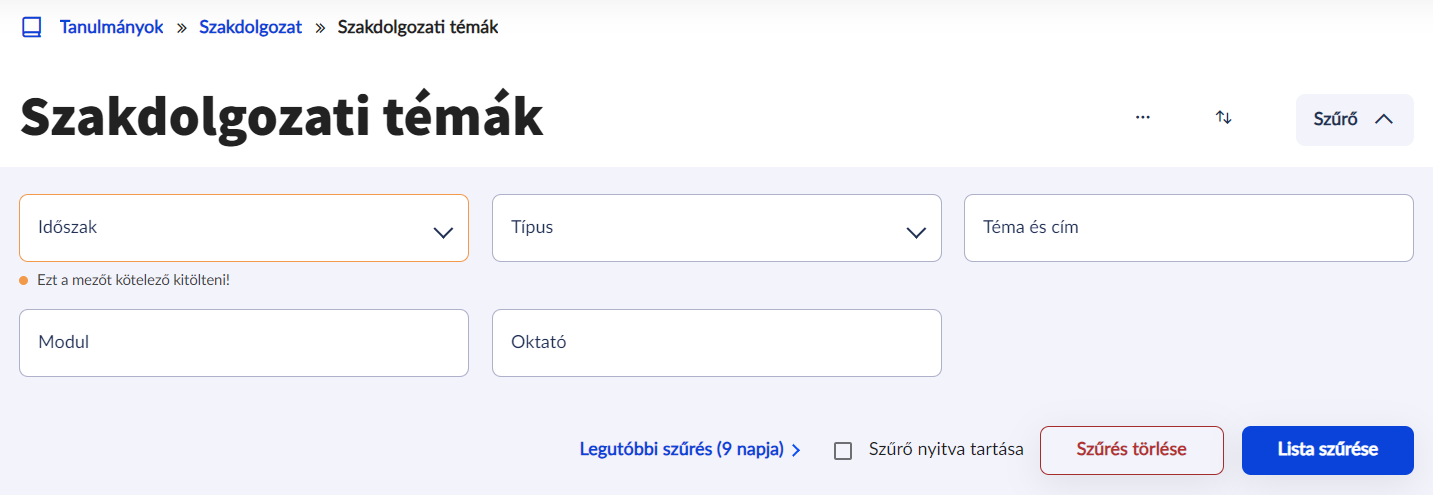Click the chevron-up icon beside Szűrő
Screen dimensions: 1433x495
1384,120
